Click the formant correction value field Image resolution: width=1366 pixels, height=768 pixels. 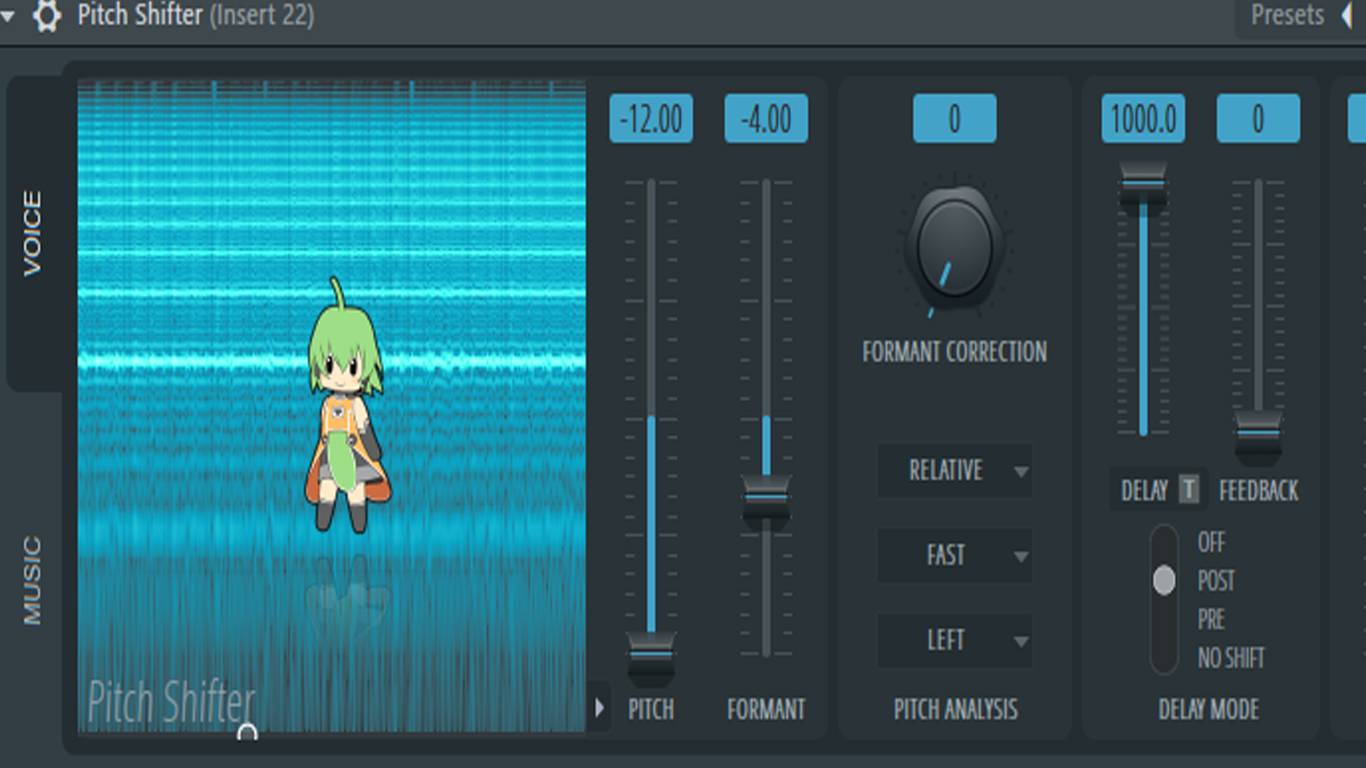[954, 119]
